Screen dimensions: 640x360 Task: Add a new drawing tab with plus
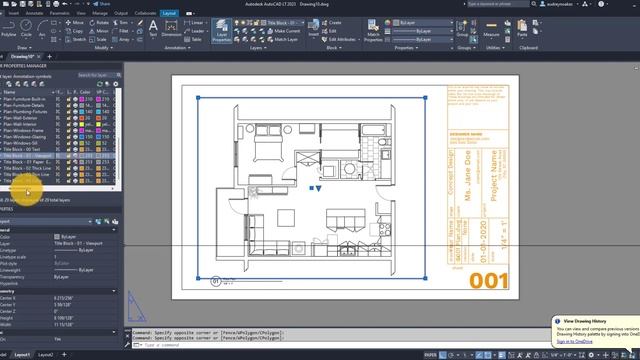49,56
